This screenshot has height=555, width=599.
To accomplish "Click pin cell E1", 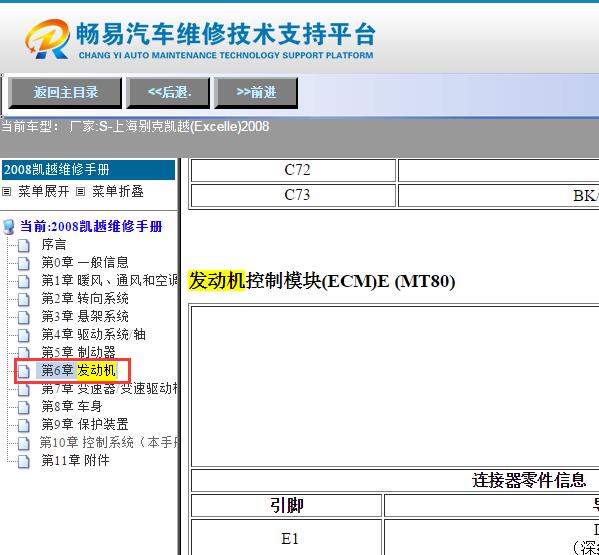I will pyautogui.click(x=287, y=538).
